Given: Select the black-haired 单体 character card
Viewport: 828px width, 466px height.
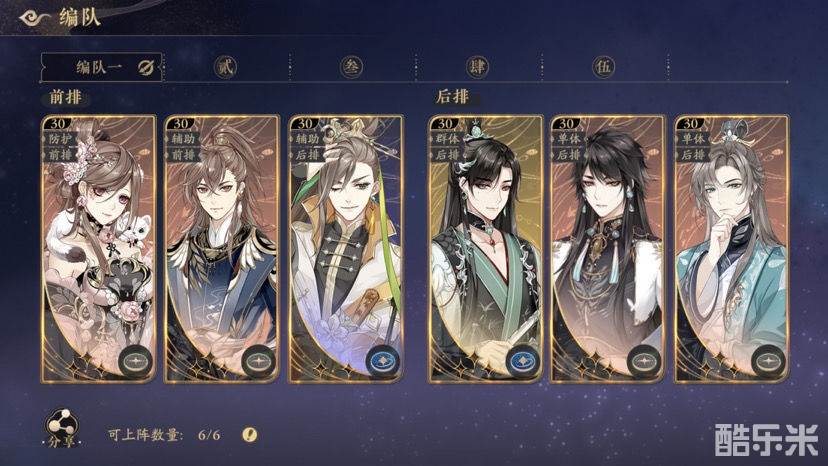Looking at the screenshot, I should click(x=608, y=249).
